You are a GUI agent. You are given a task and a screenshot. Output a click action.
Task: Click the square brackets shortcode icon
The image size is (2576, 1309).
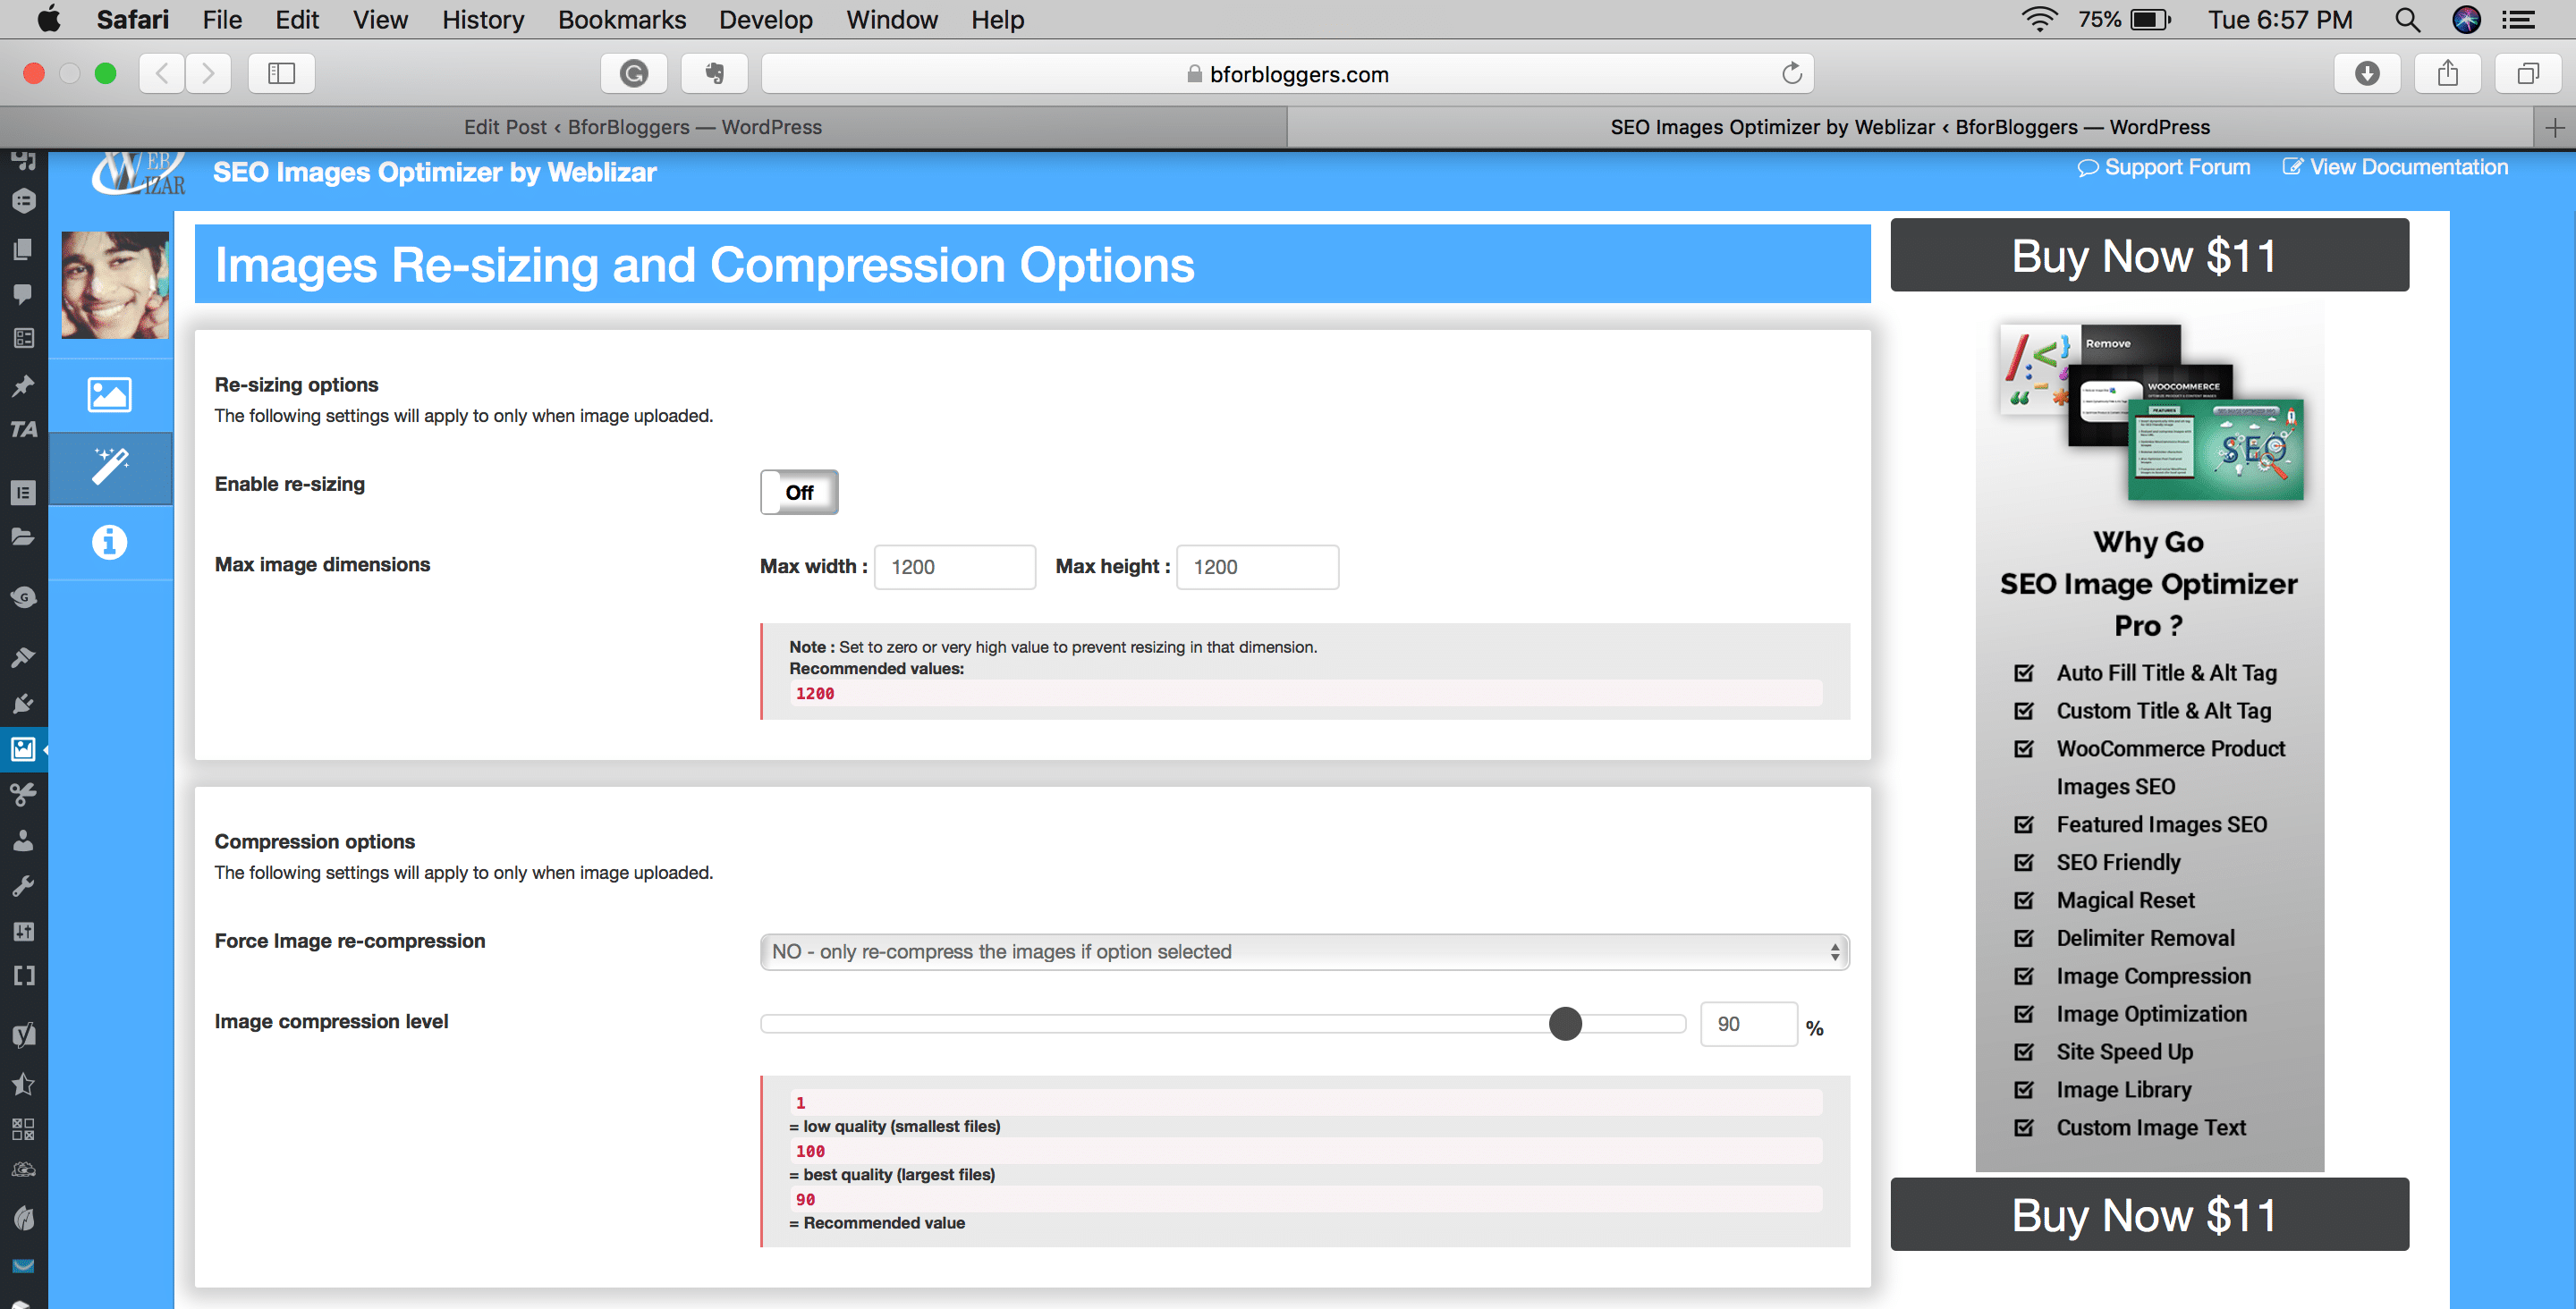pos(23,976)
